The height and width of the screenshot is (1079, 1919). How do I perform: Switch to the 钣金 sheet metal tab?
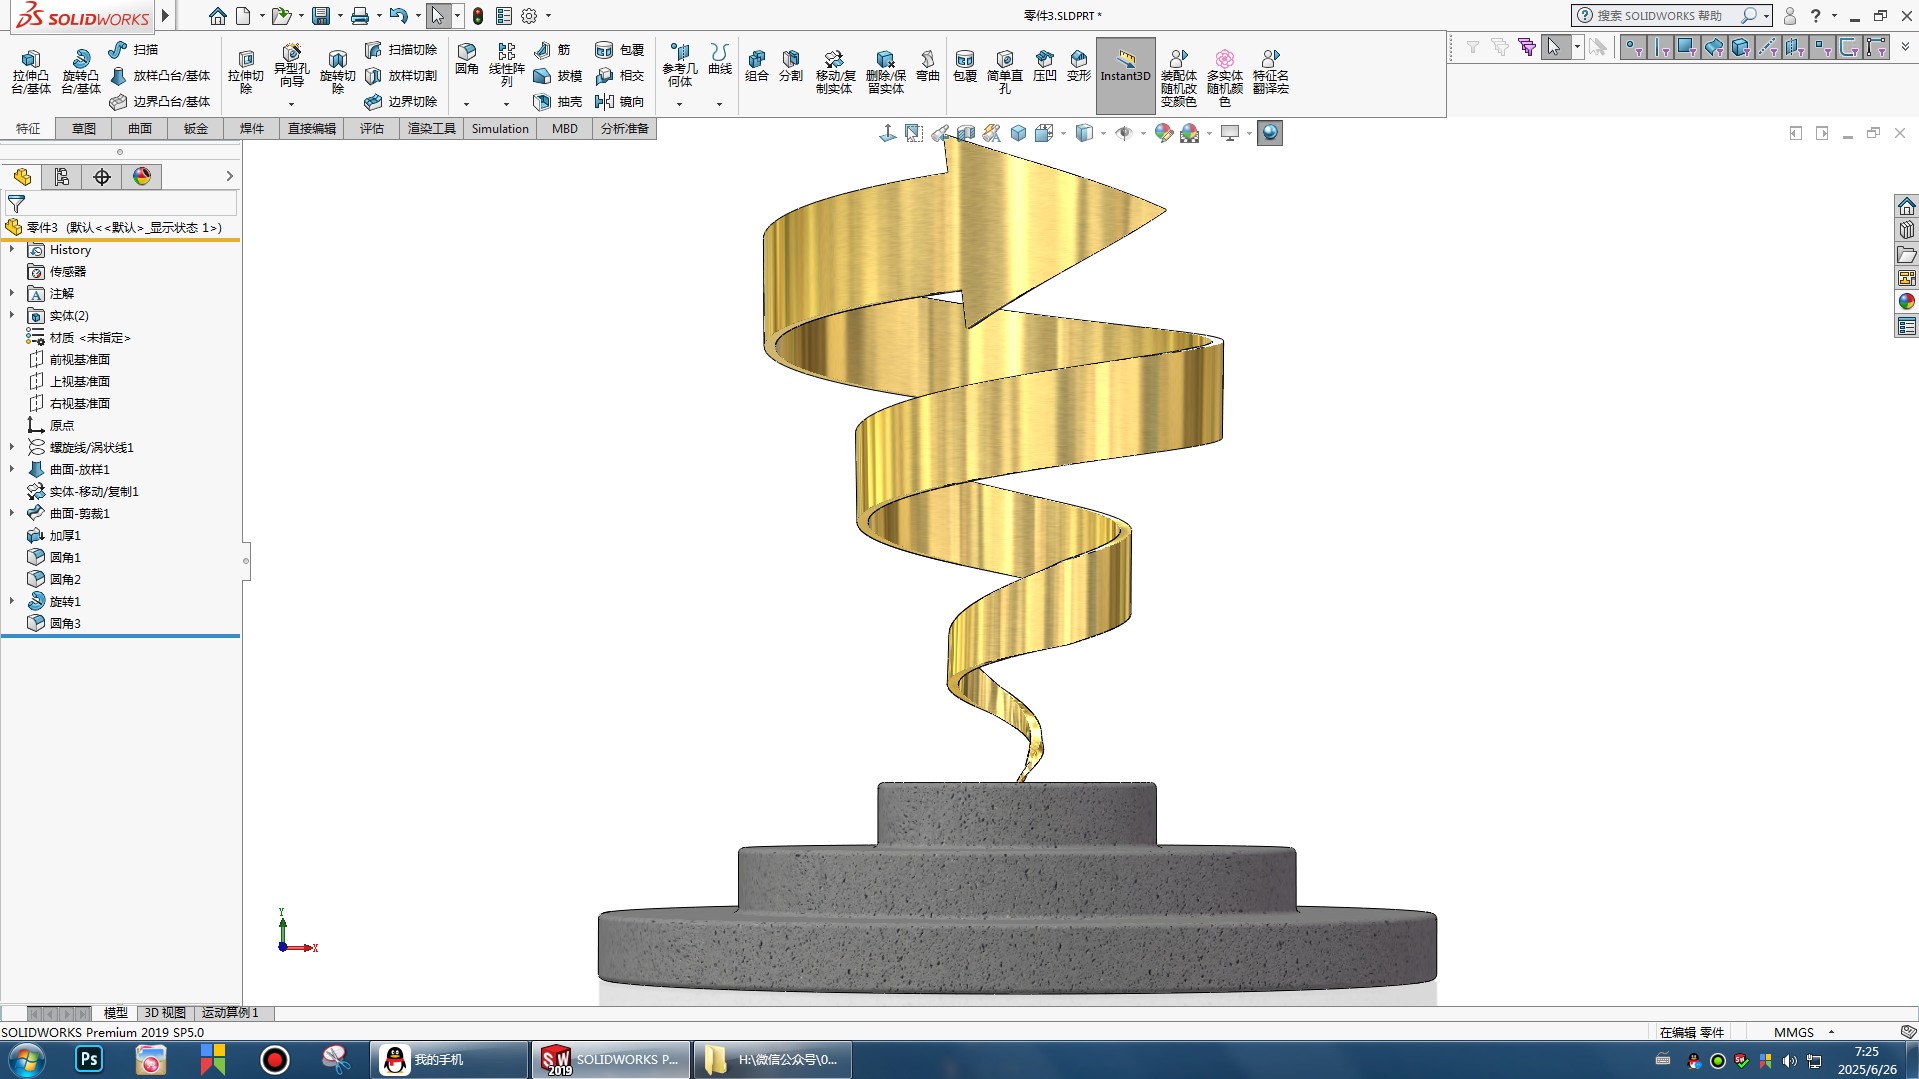tap(196, 128)
